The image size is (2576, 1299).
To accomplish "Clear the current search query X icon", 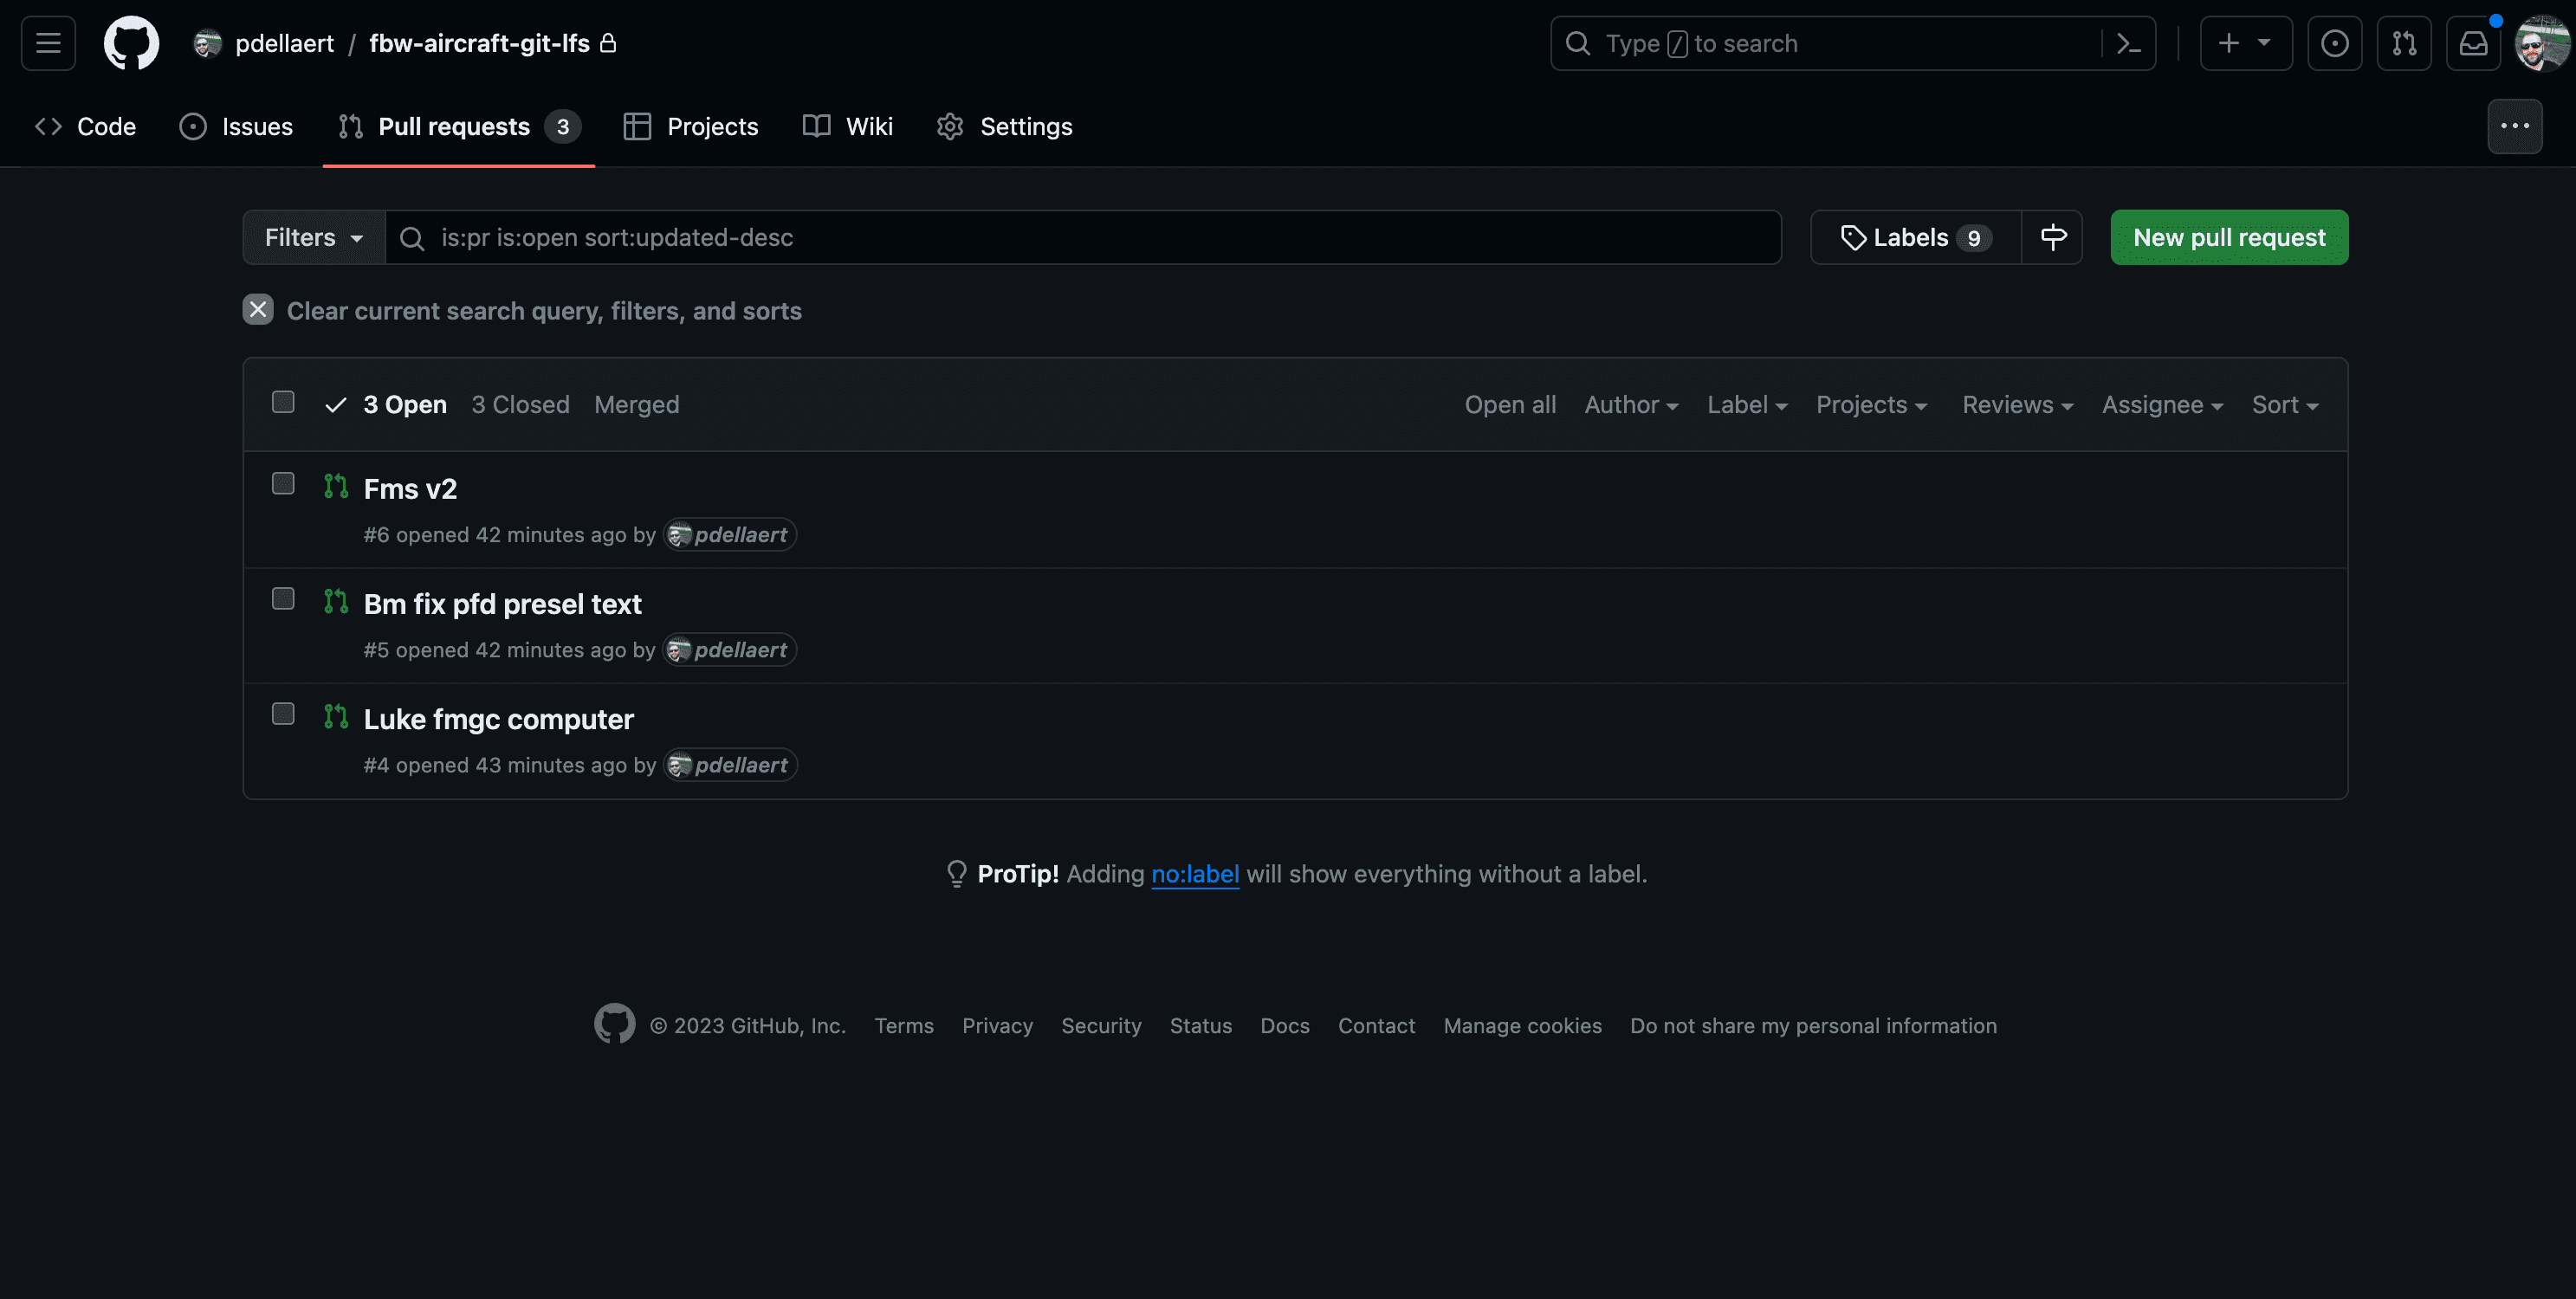I will pos(258,310).
